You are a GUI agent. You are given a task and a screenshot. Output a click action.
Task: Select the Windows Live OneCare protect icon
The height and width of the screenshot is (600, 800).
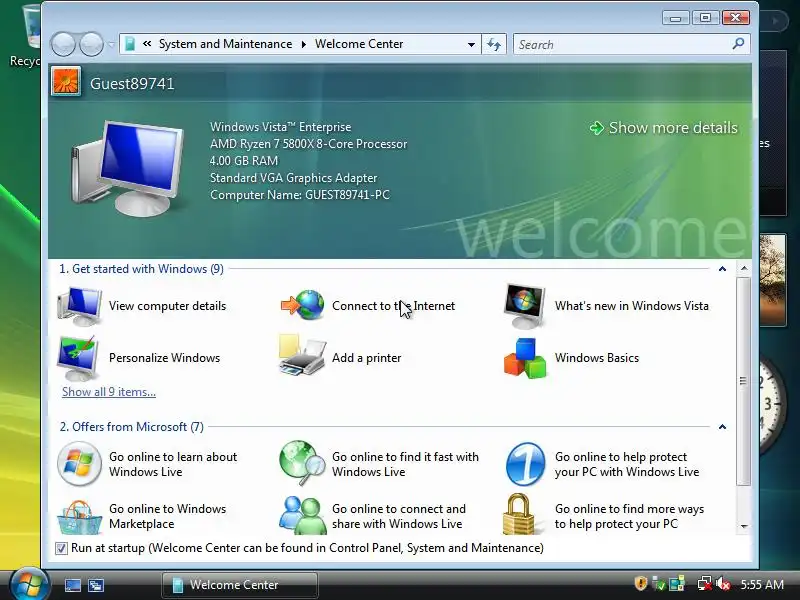click(526, 464)
